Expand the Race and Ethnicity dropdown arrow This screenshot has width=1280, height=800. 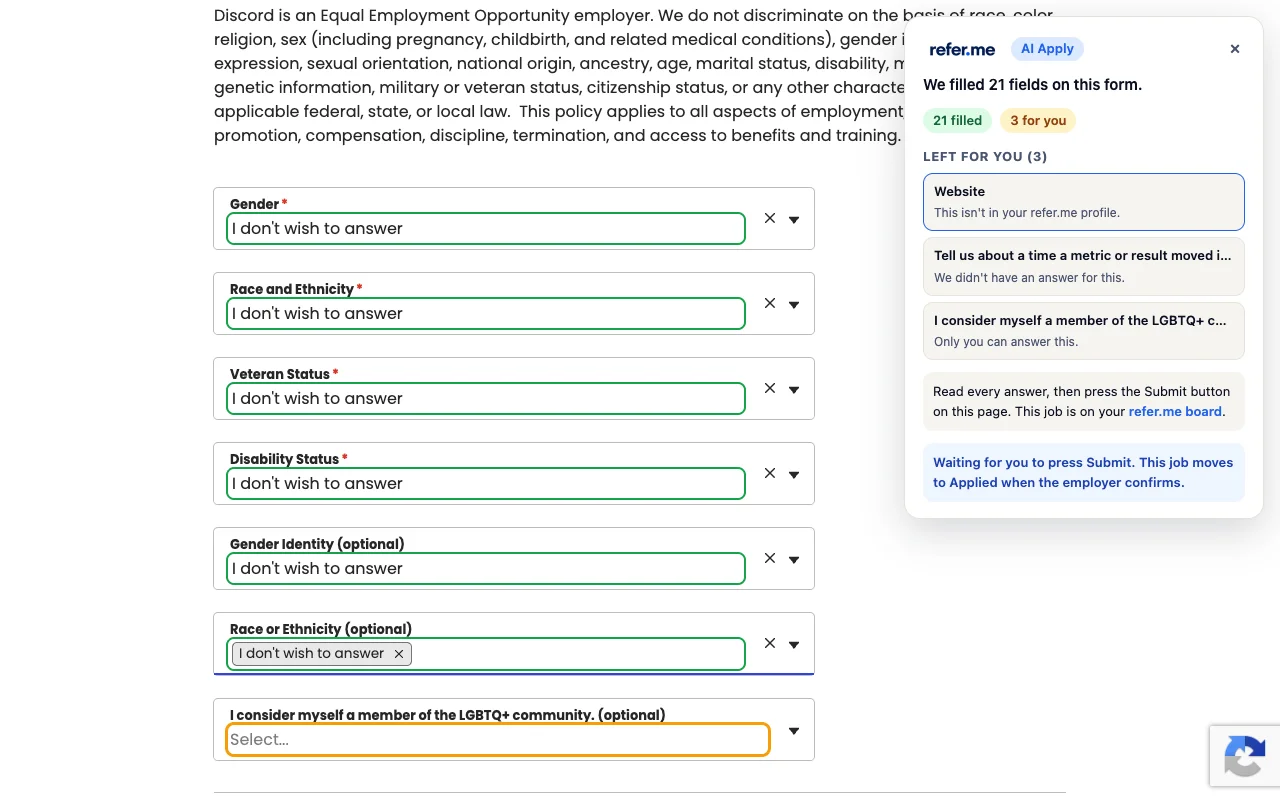click(x=794, y=304)
